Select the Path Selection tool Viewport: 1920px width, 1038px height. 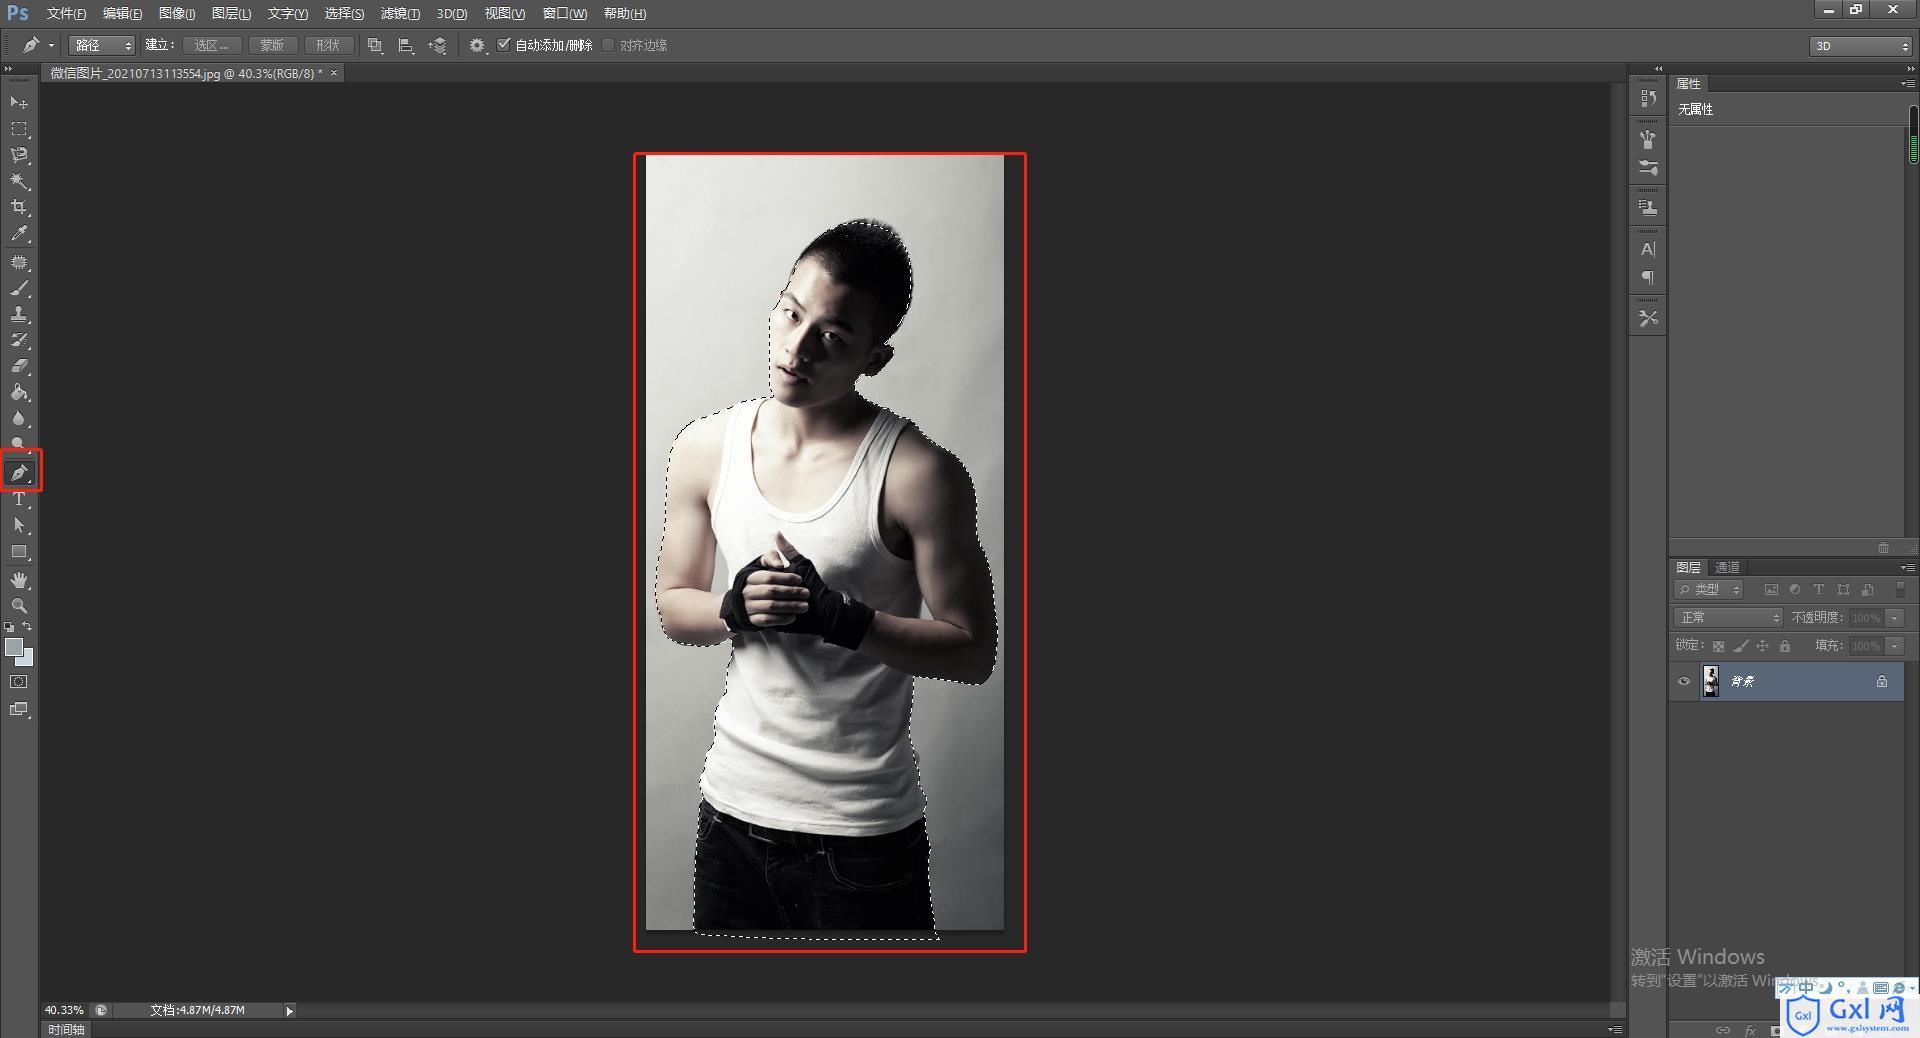click(19, 525)
